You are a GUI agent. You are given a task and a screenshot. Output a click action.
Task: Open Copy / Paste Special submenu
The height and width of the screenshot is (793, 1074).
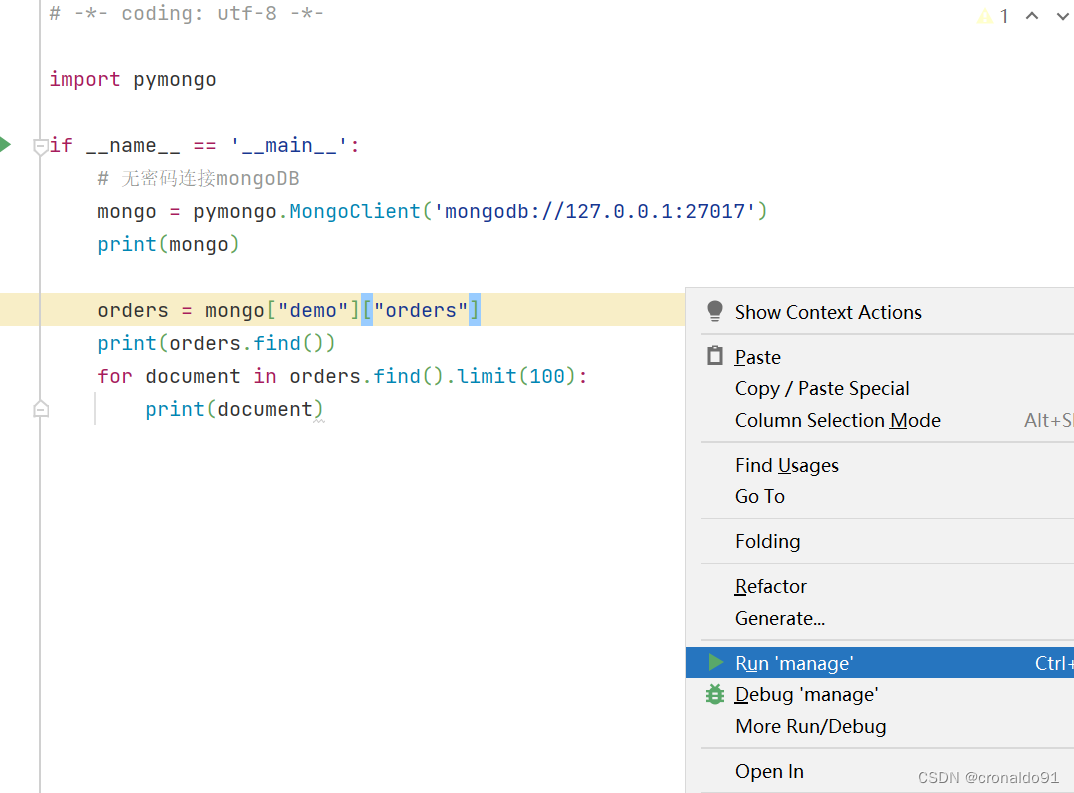click(x=879, y=388)
